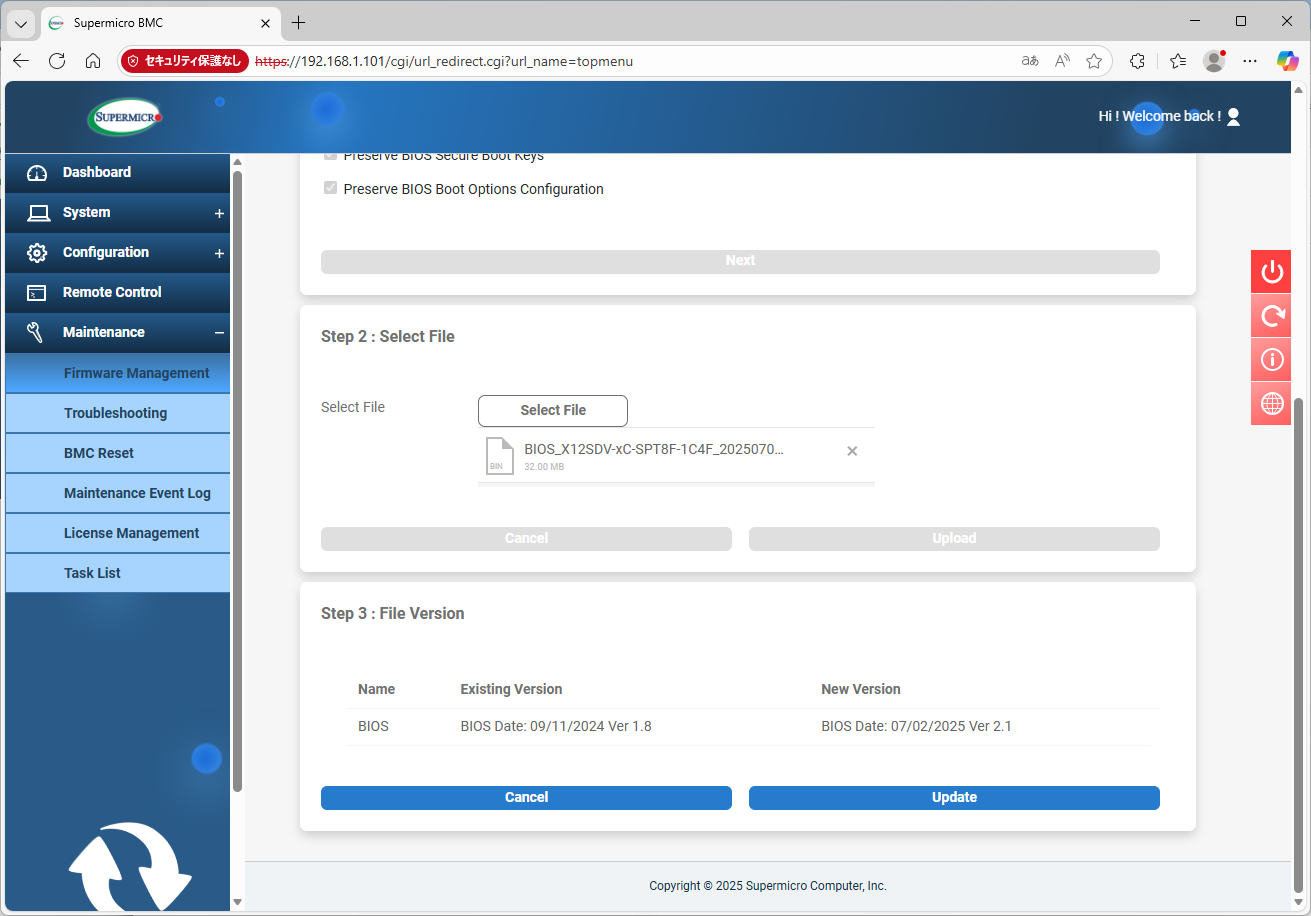Open the Maintenance Event Log
This screenshot has width=1311, height=916.
coord(137,493)
